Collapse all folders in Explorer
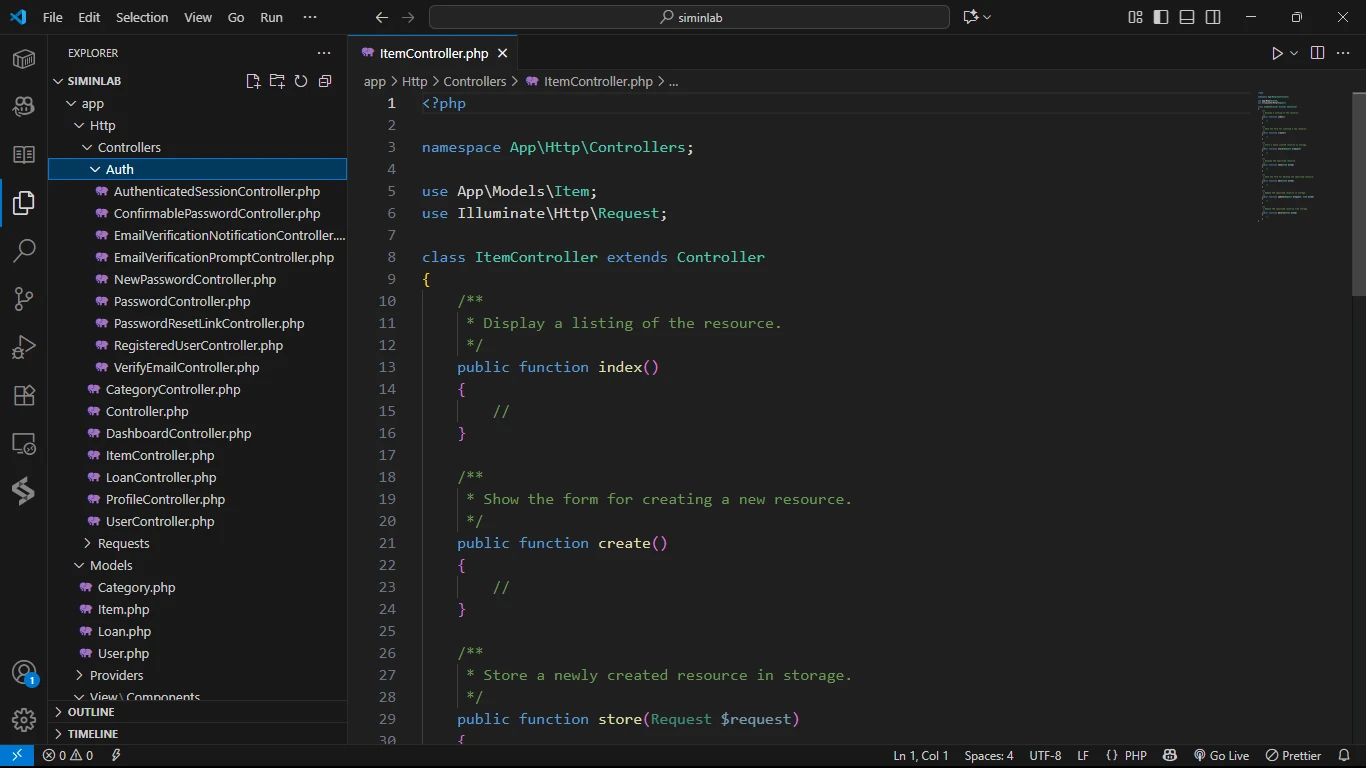The width and height of the screenshot is (1366, 768). coord(325,81)
